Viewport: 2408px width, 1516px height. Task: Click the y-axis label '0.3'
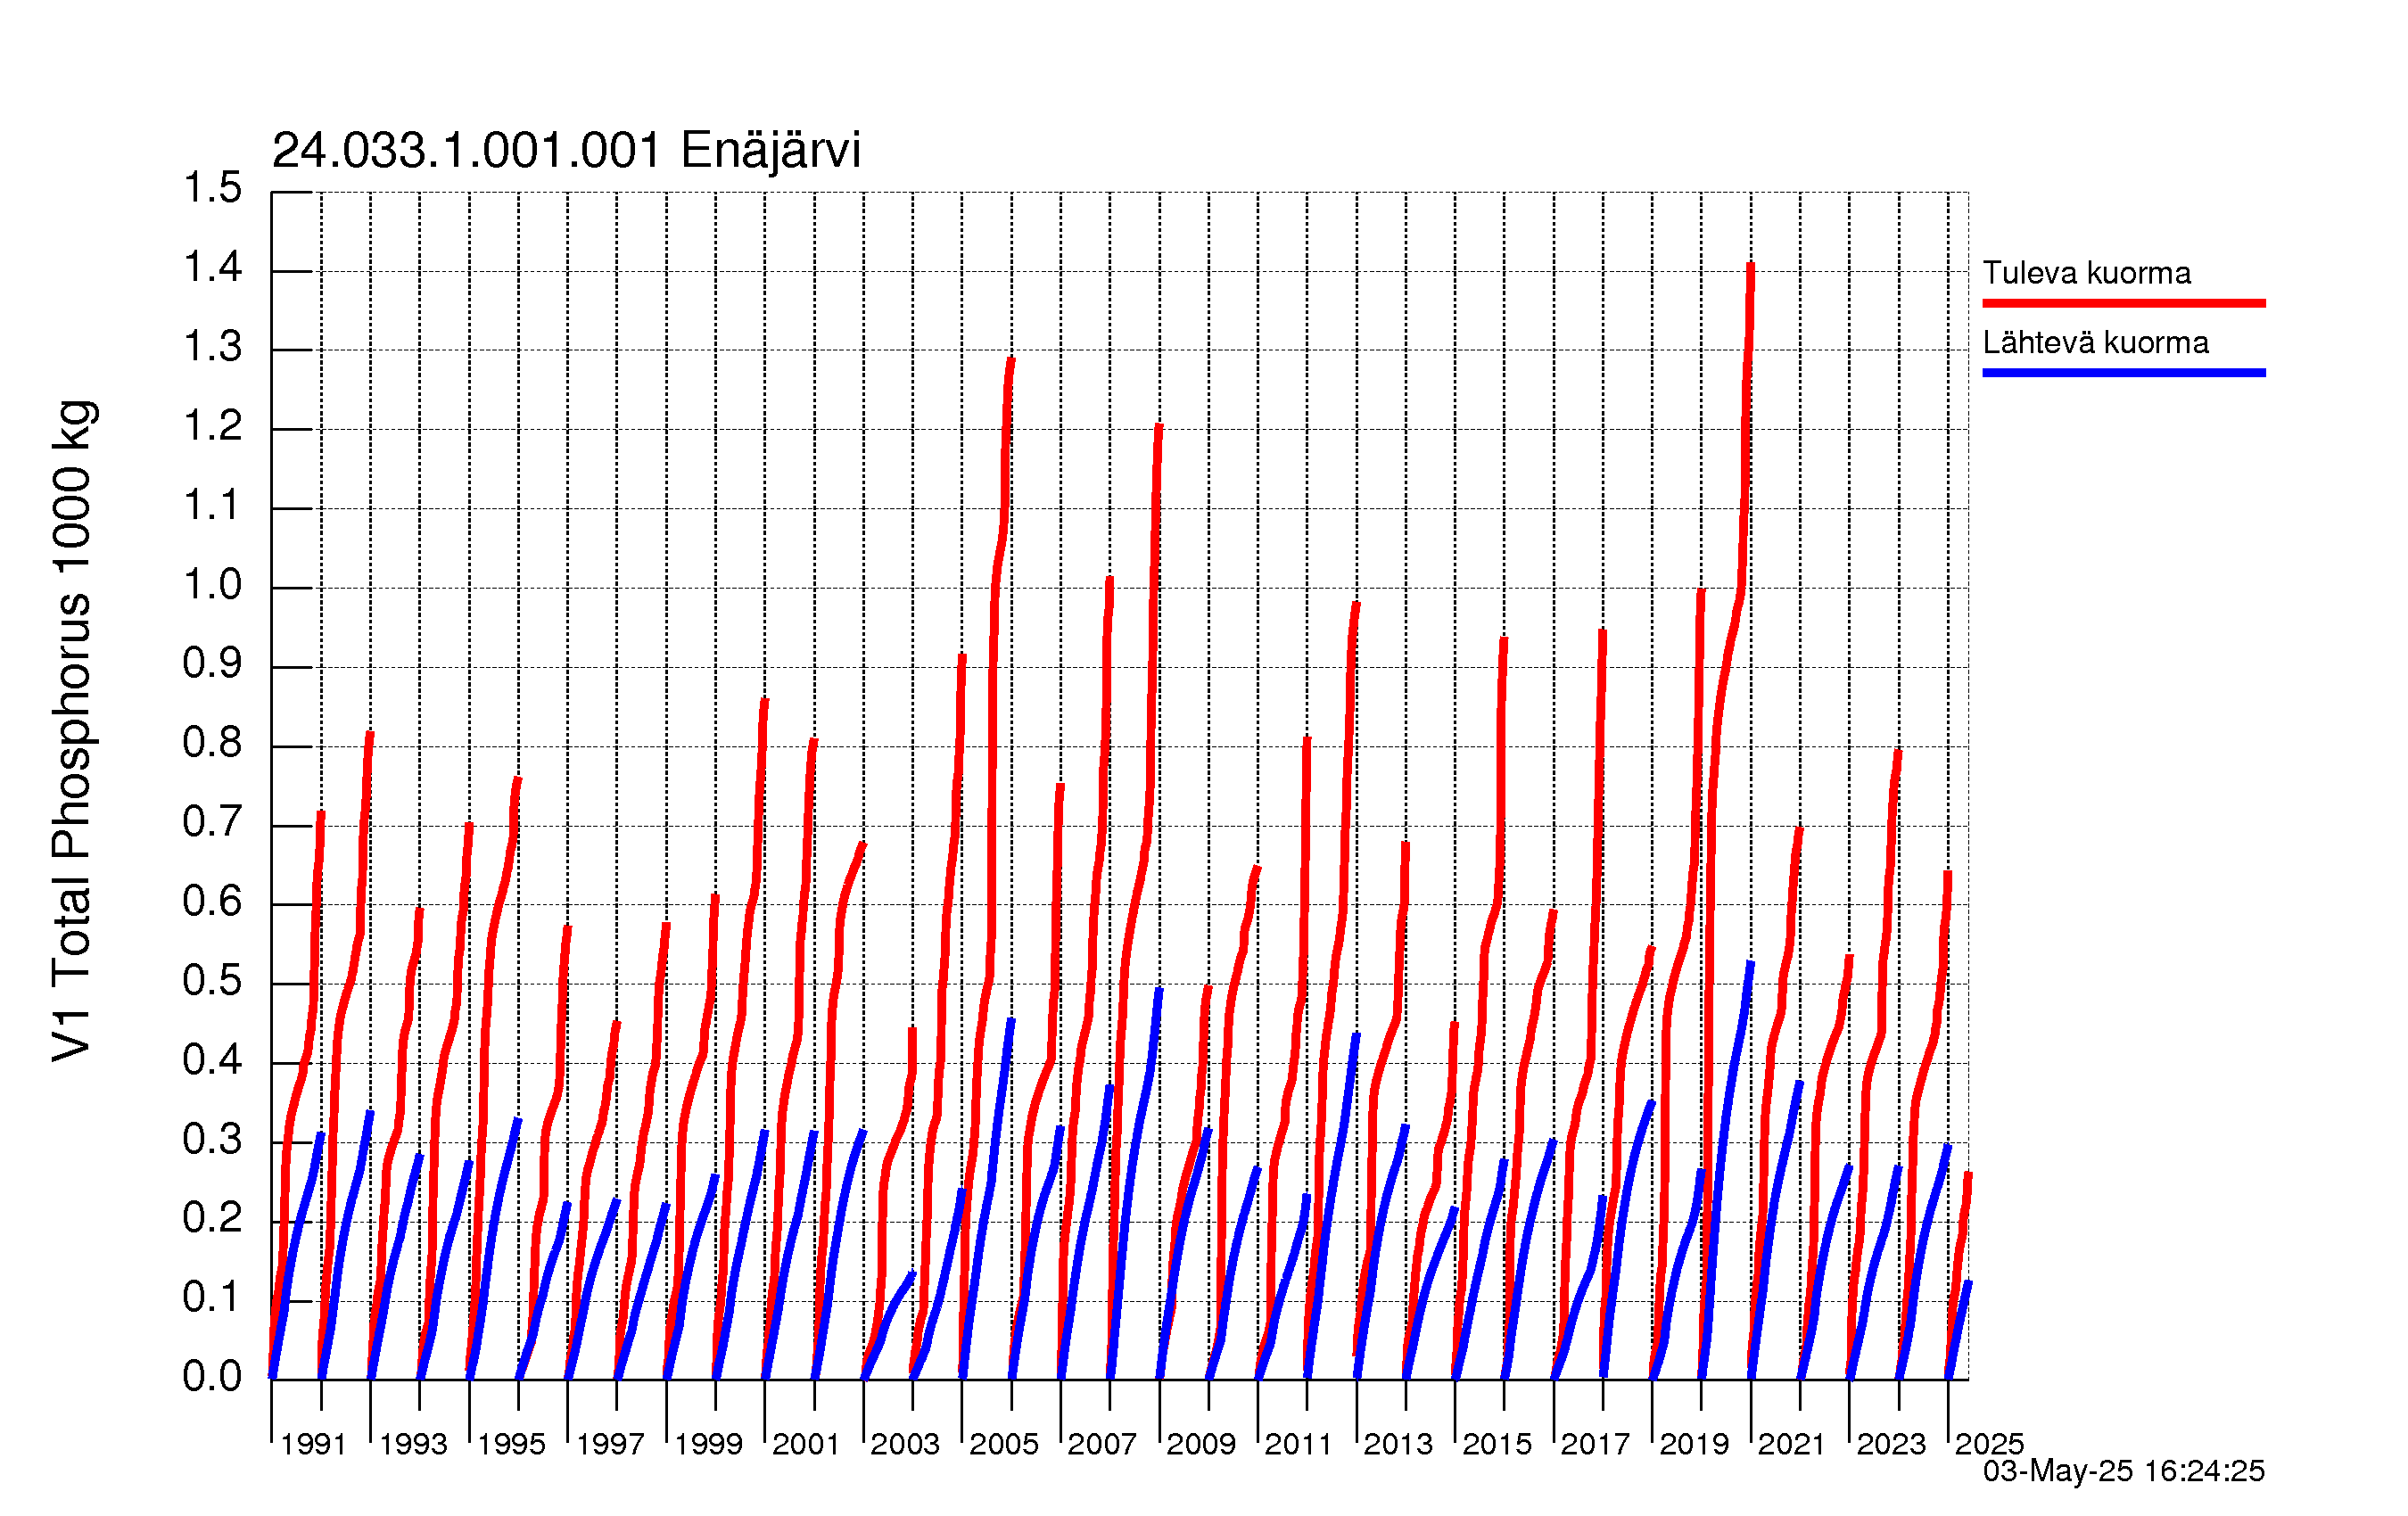click(x=212, y=1139)
